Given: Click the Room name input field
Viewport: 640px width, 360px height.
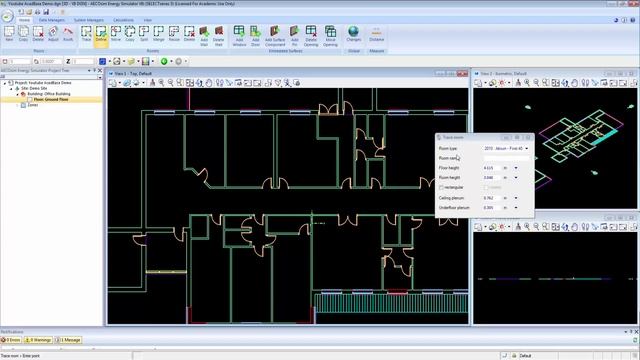Looking at the screenshot, I should click(506, 158).
